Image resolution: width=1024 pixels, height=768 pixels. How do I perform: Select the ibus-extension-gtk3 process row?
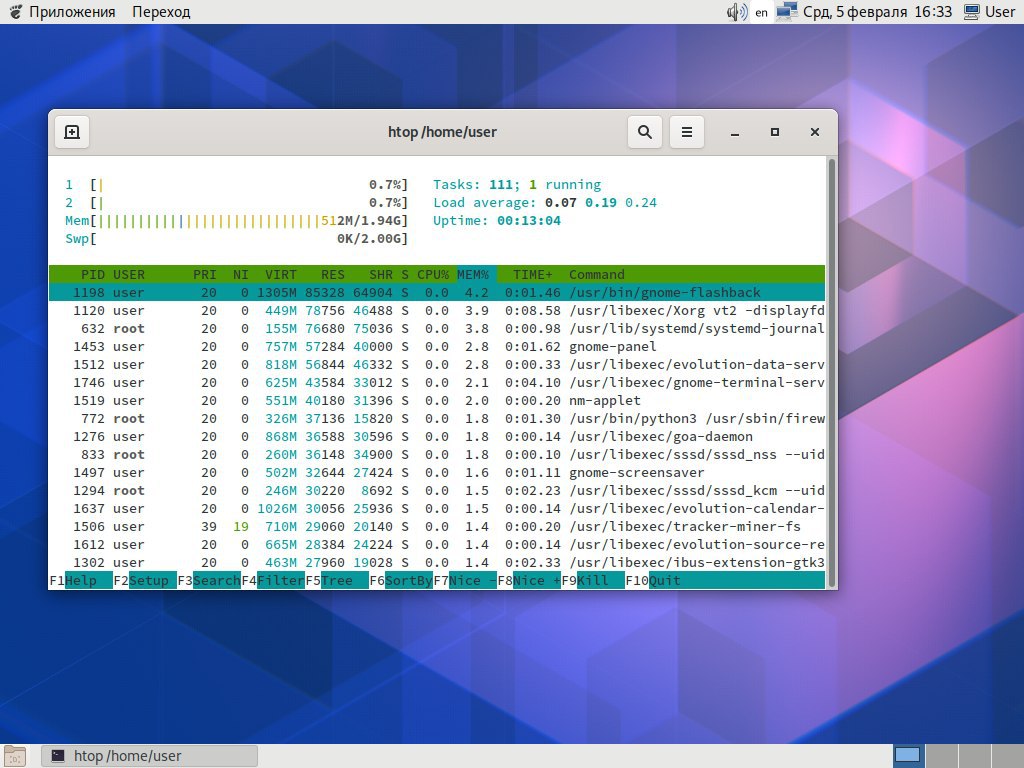point(437,562)
